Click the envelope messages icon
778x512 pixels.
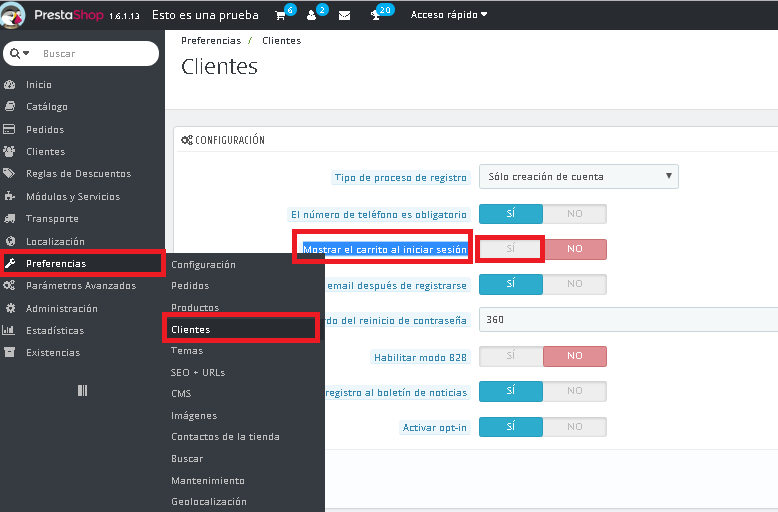tap(344, 16)
